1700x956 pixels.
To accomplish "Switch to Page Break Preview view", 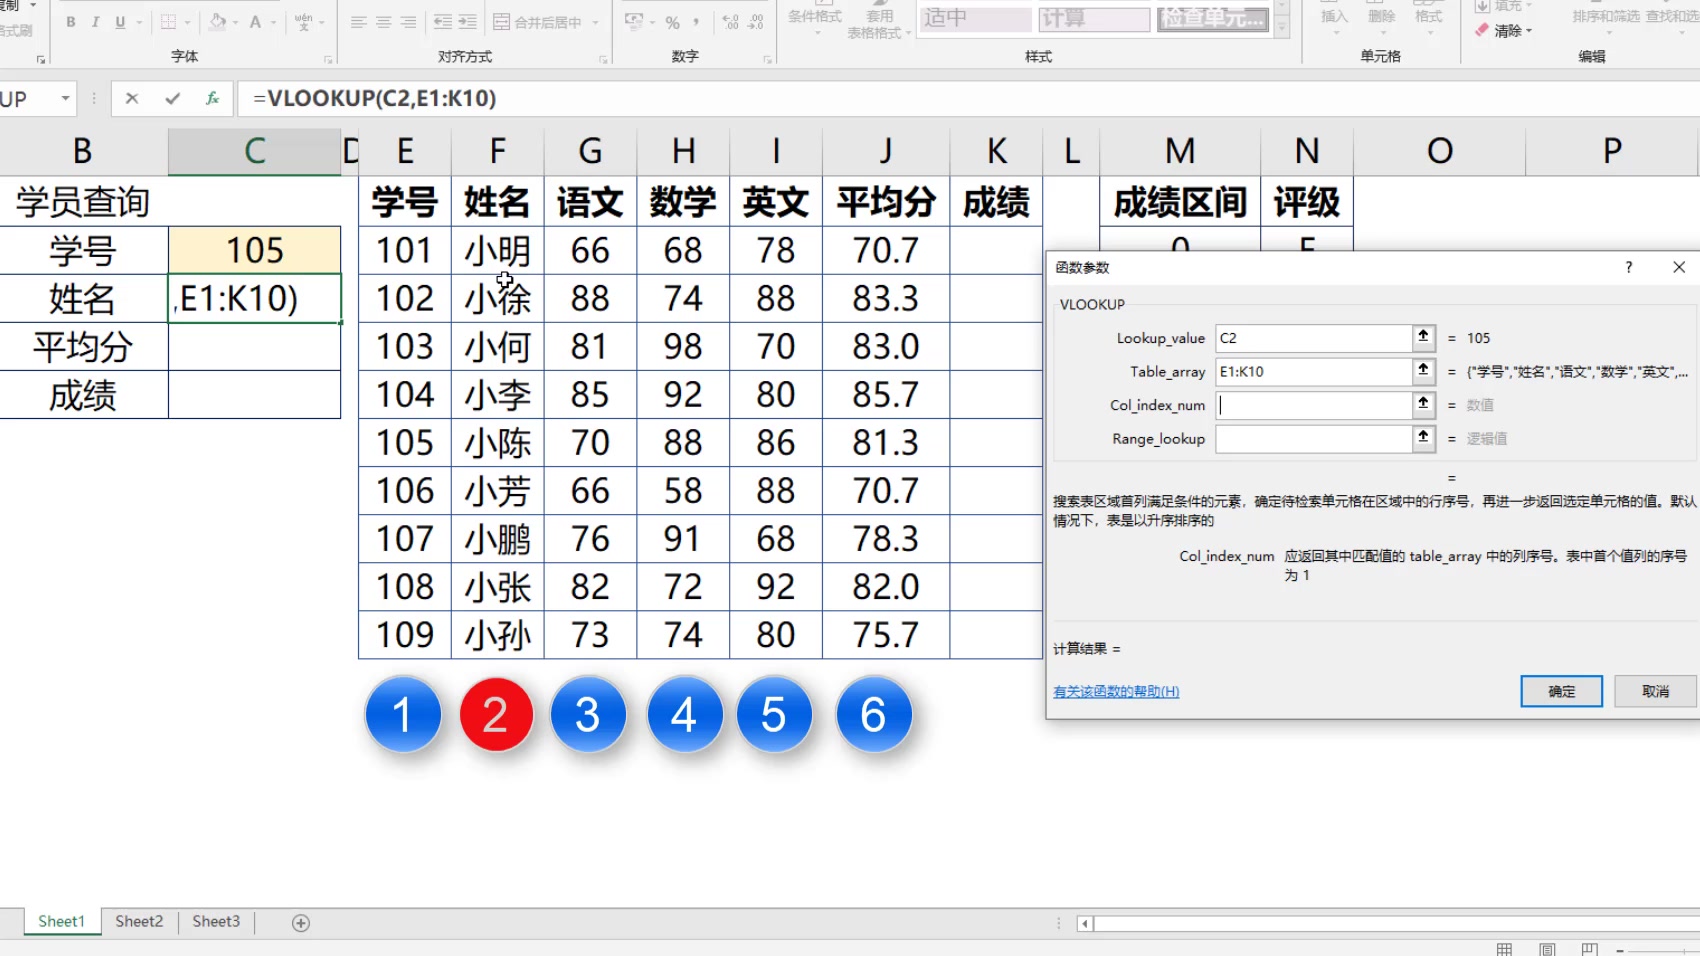I will pyautogui.click(x=1590, y=949).
